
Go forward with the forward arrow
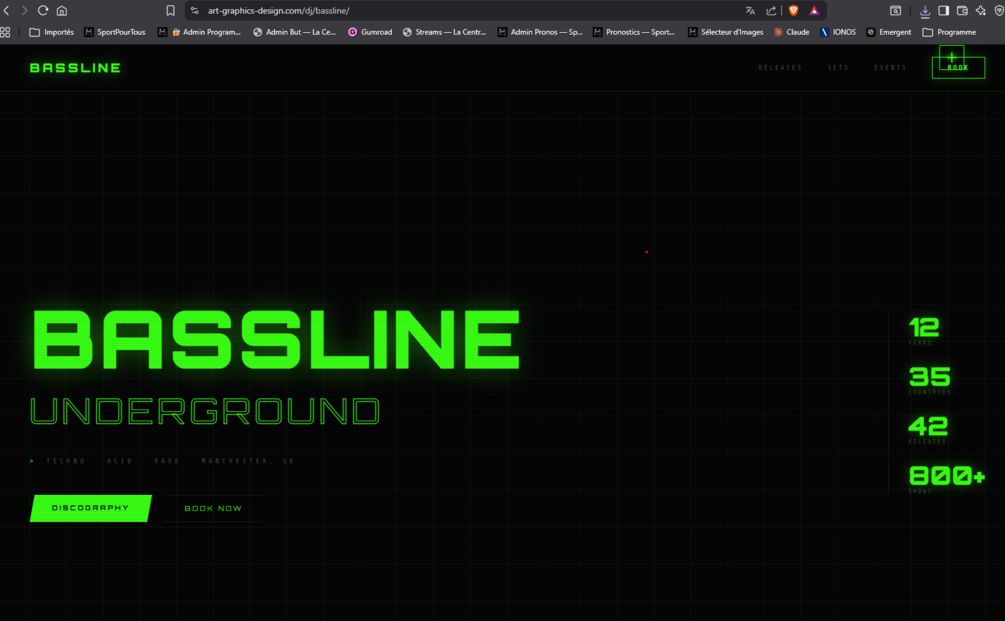pyautogui.click(x=24, y=10)
